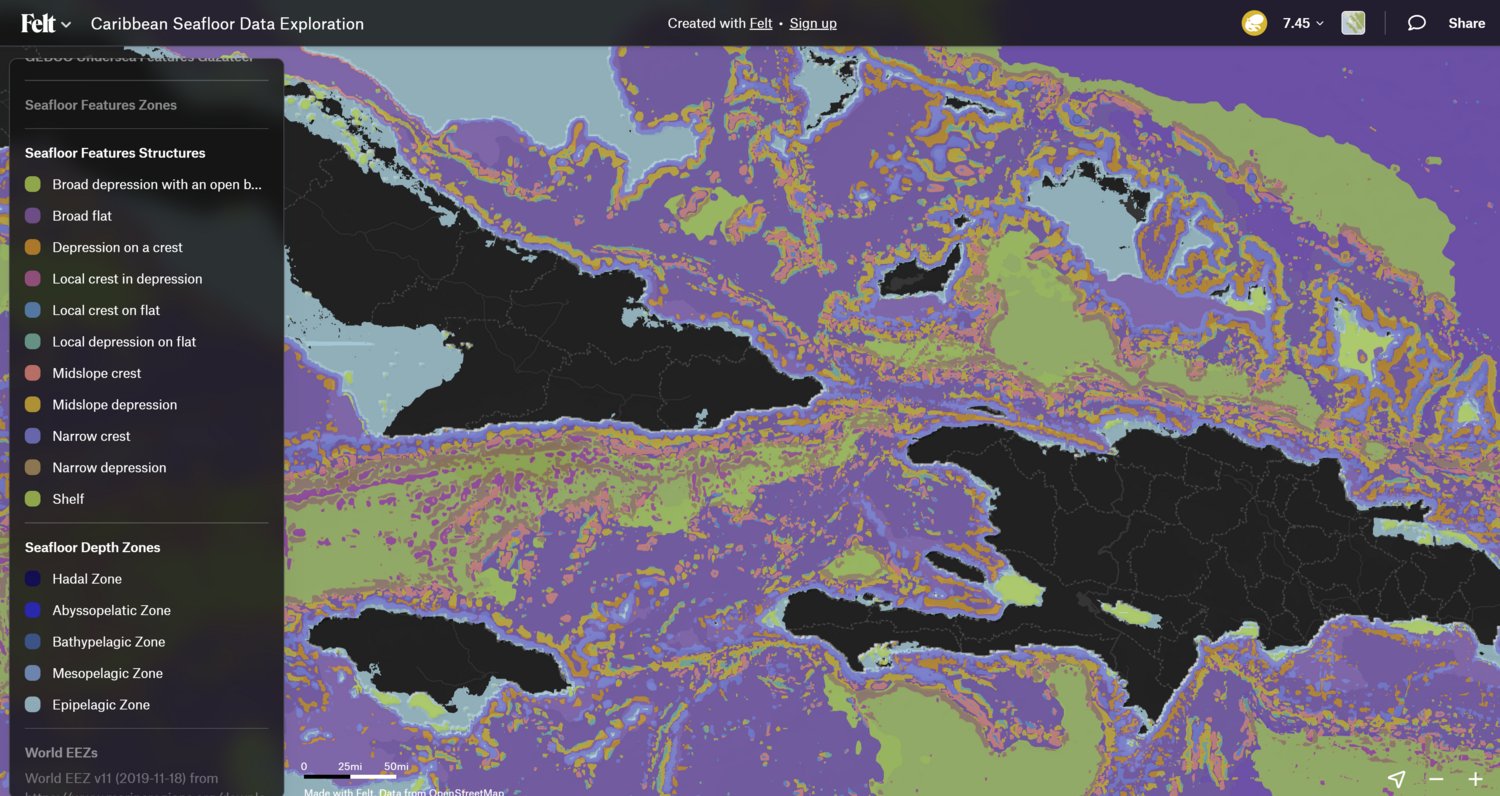Expand the 7.45 balance dropdown
The image size is (1500, 796).
(x=1293, y=22)
